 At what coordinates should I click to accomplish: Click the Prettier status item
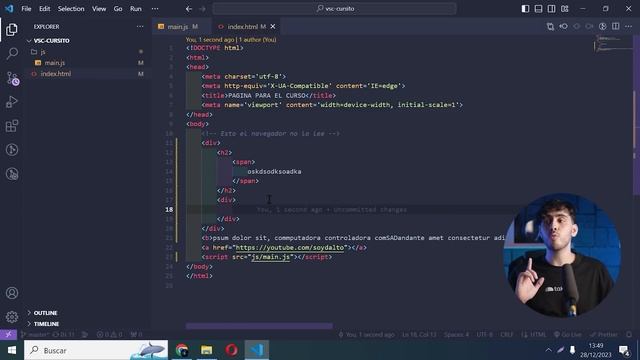coord(604,335)
